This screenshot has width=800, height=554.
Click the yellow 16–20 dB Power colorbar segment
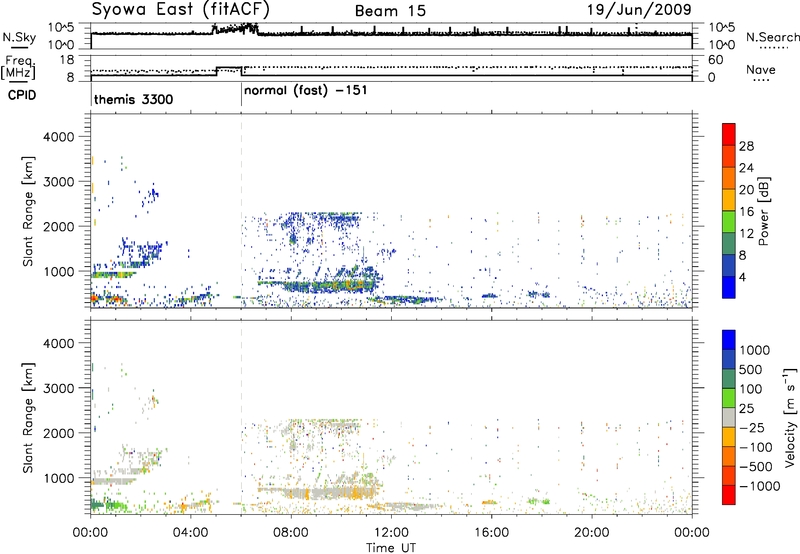(729, 199)
